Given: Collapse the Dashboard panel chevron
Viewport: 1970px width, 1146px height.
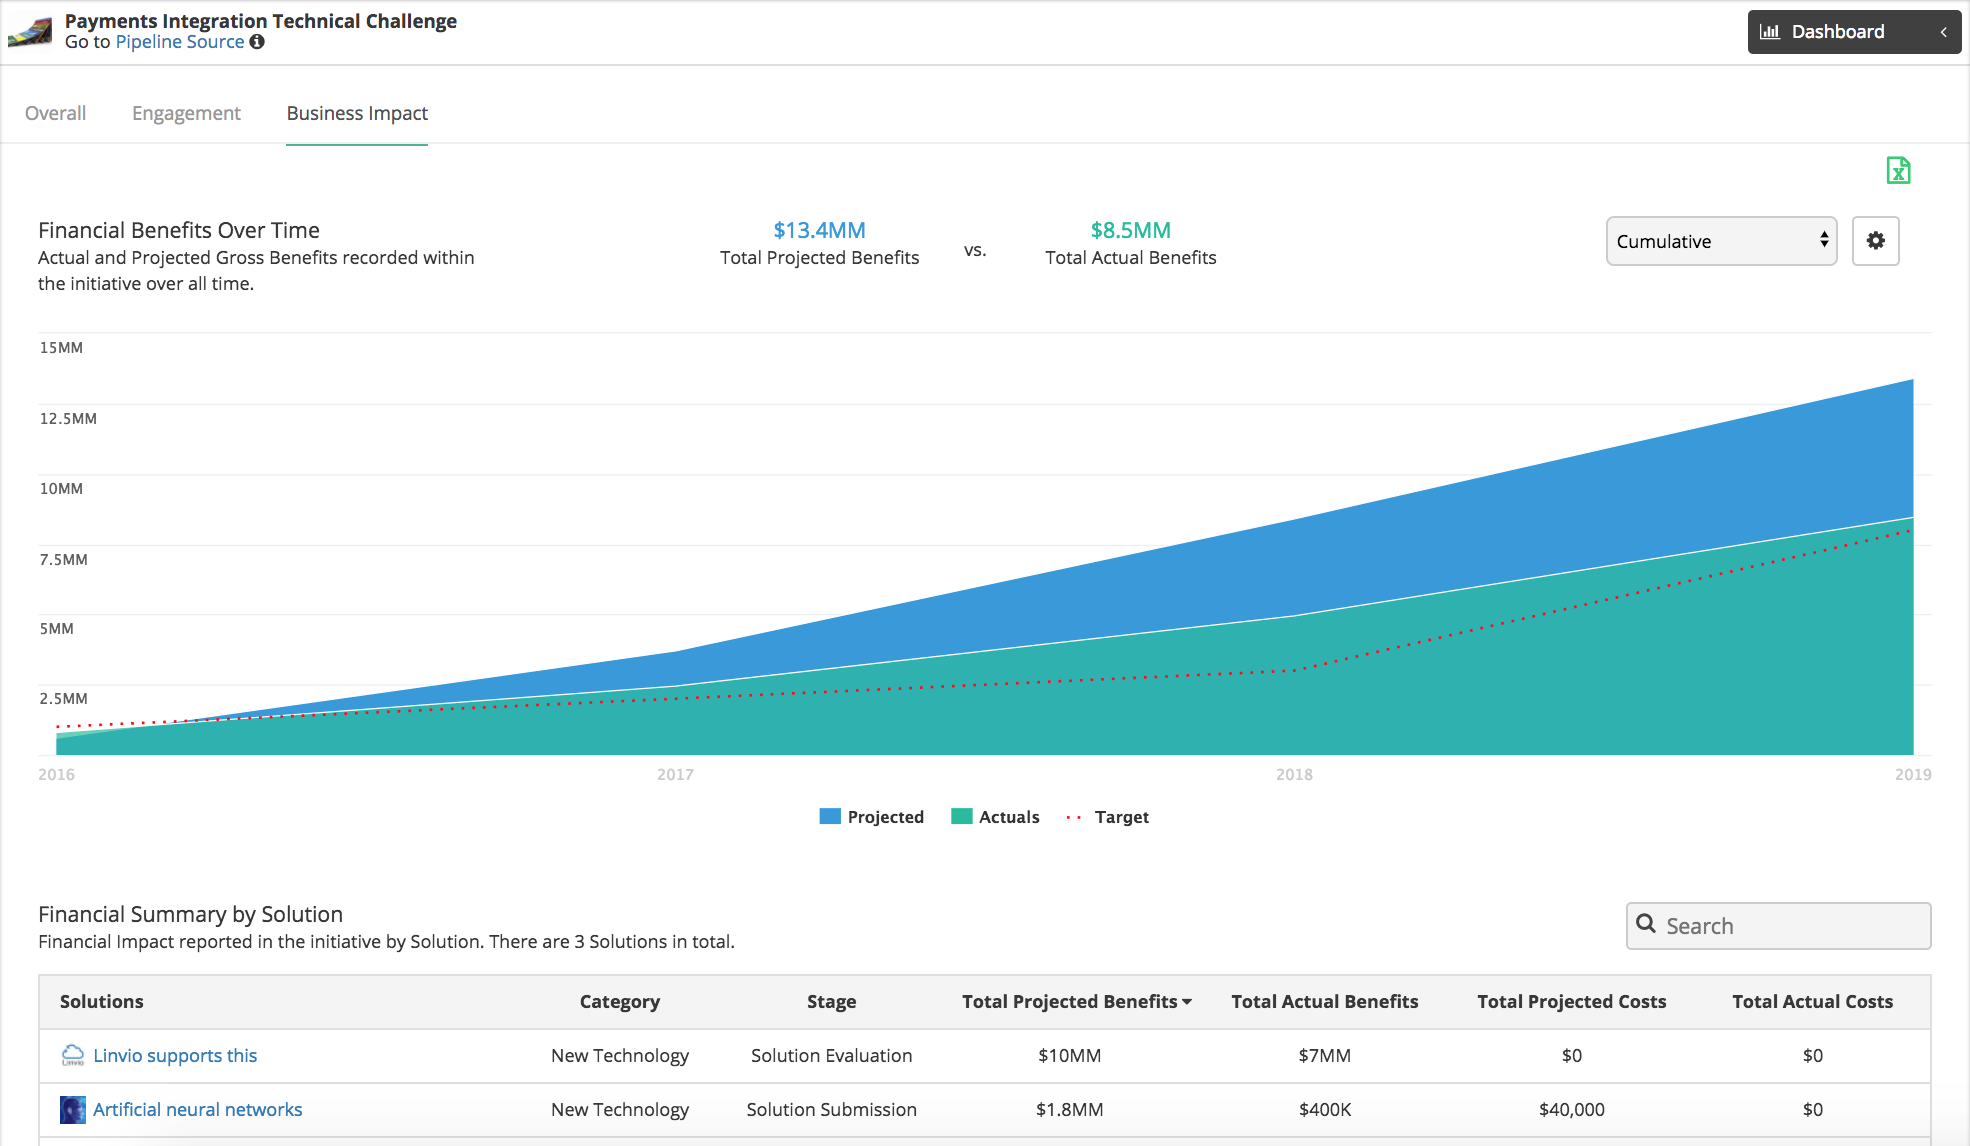Looking at the screenshot, I should [x=1943, y=32].
